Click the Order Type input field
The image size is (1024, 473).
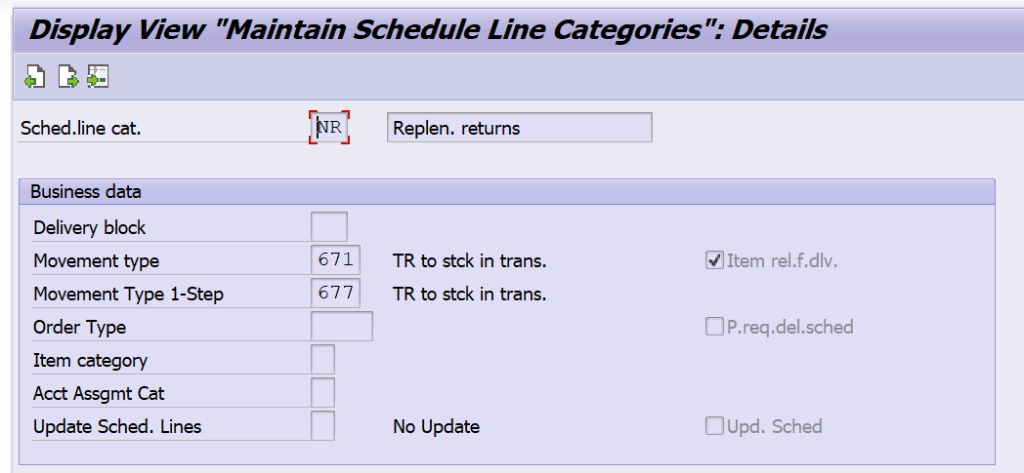(342, 327)
